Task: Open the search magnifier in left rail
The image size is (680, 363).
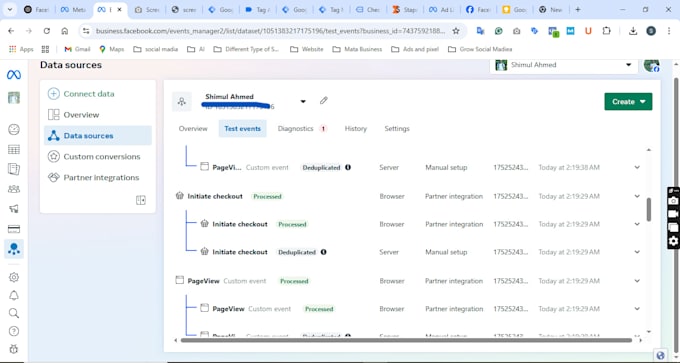Action: pos(14,313)
